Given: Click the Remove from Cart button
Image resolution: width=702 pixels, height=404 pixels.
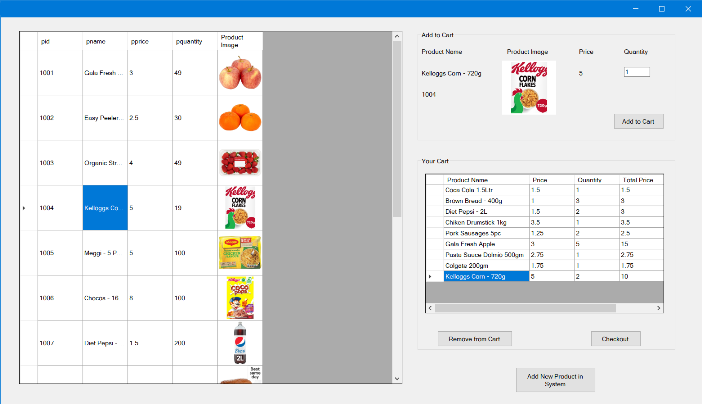Looking at the screenshot, I should [474, 339].
